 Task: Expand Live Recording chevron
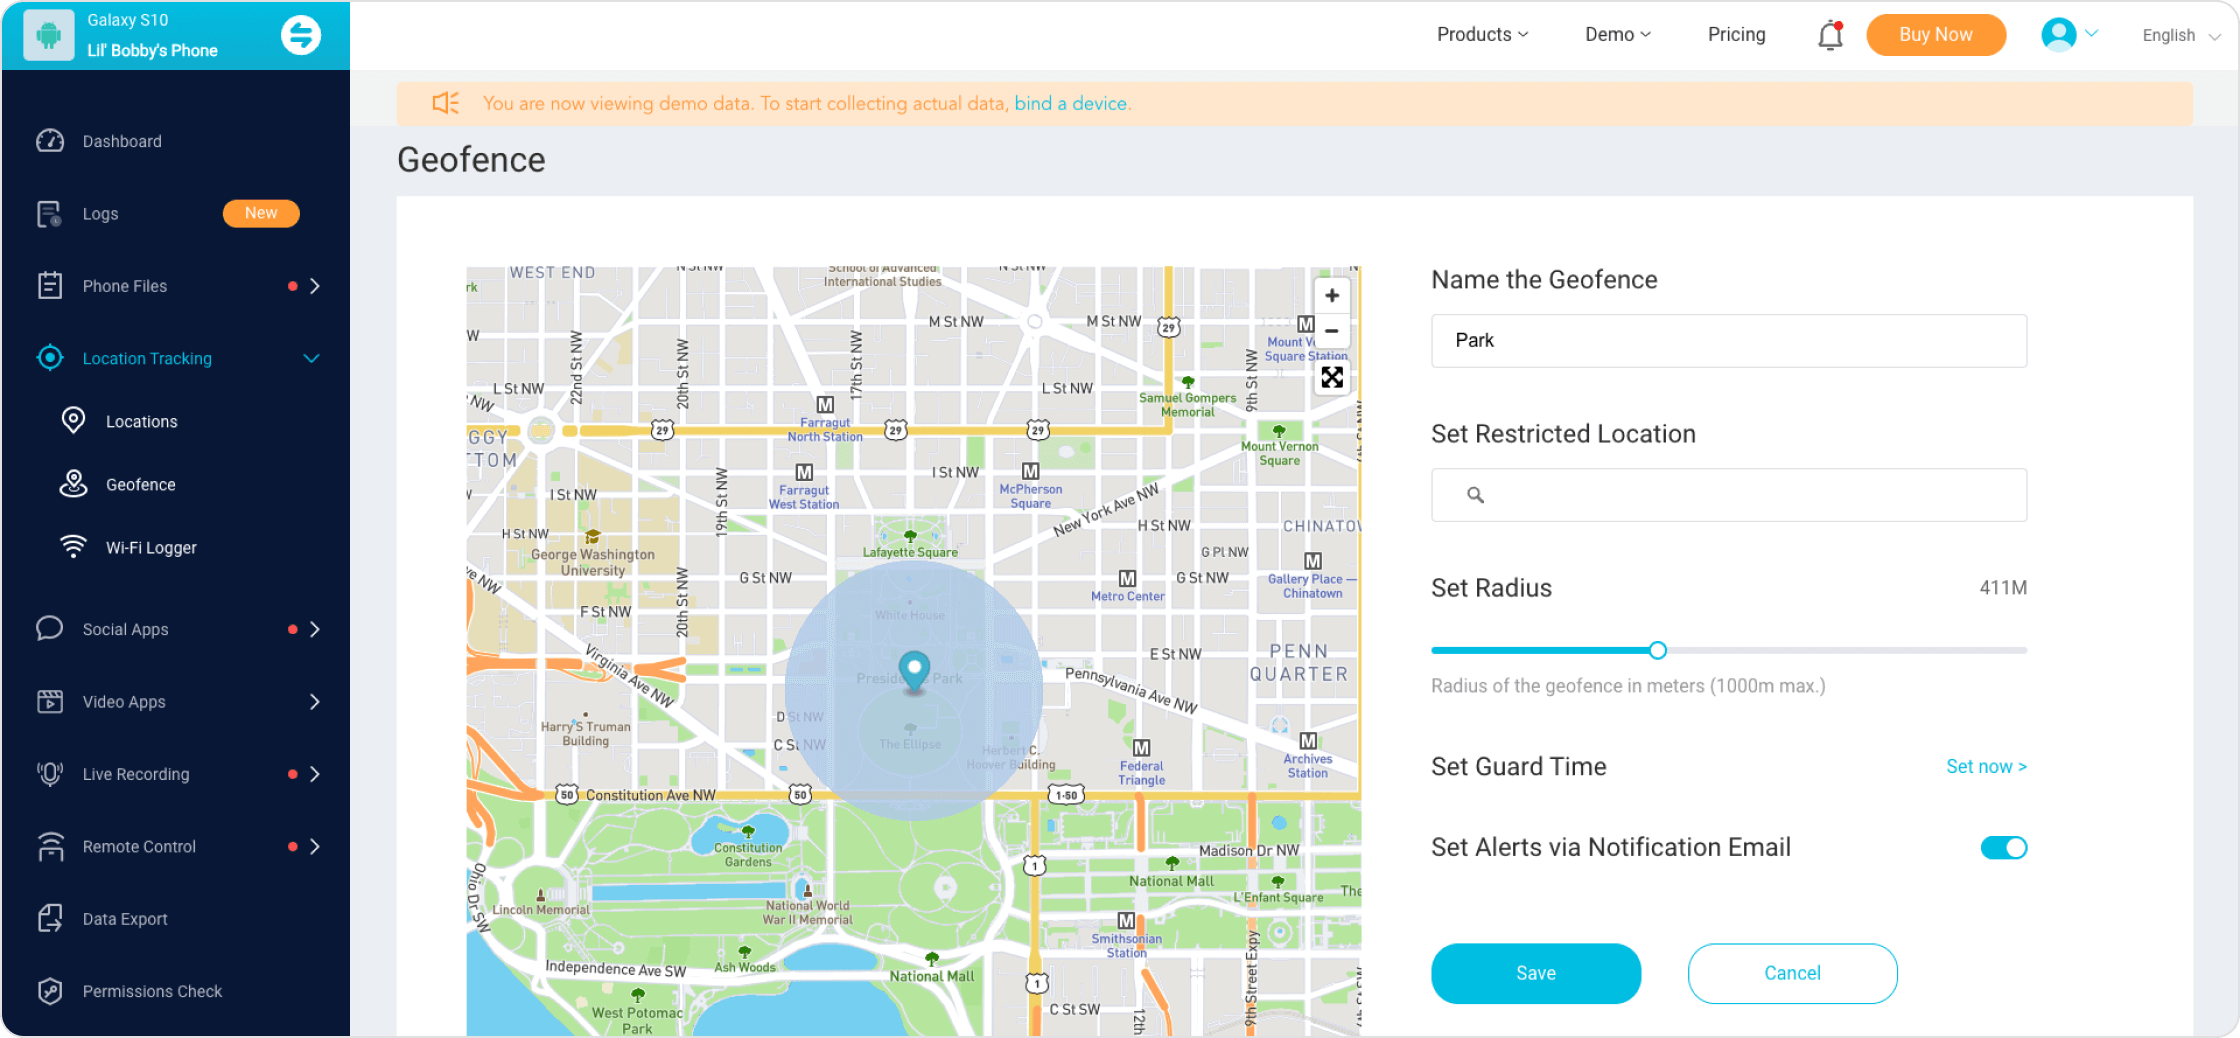315,774
